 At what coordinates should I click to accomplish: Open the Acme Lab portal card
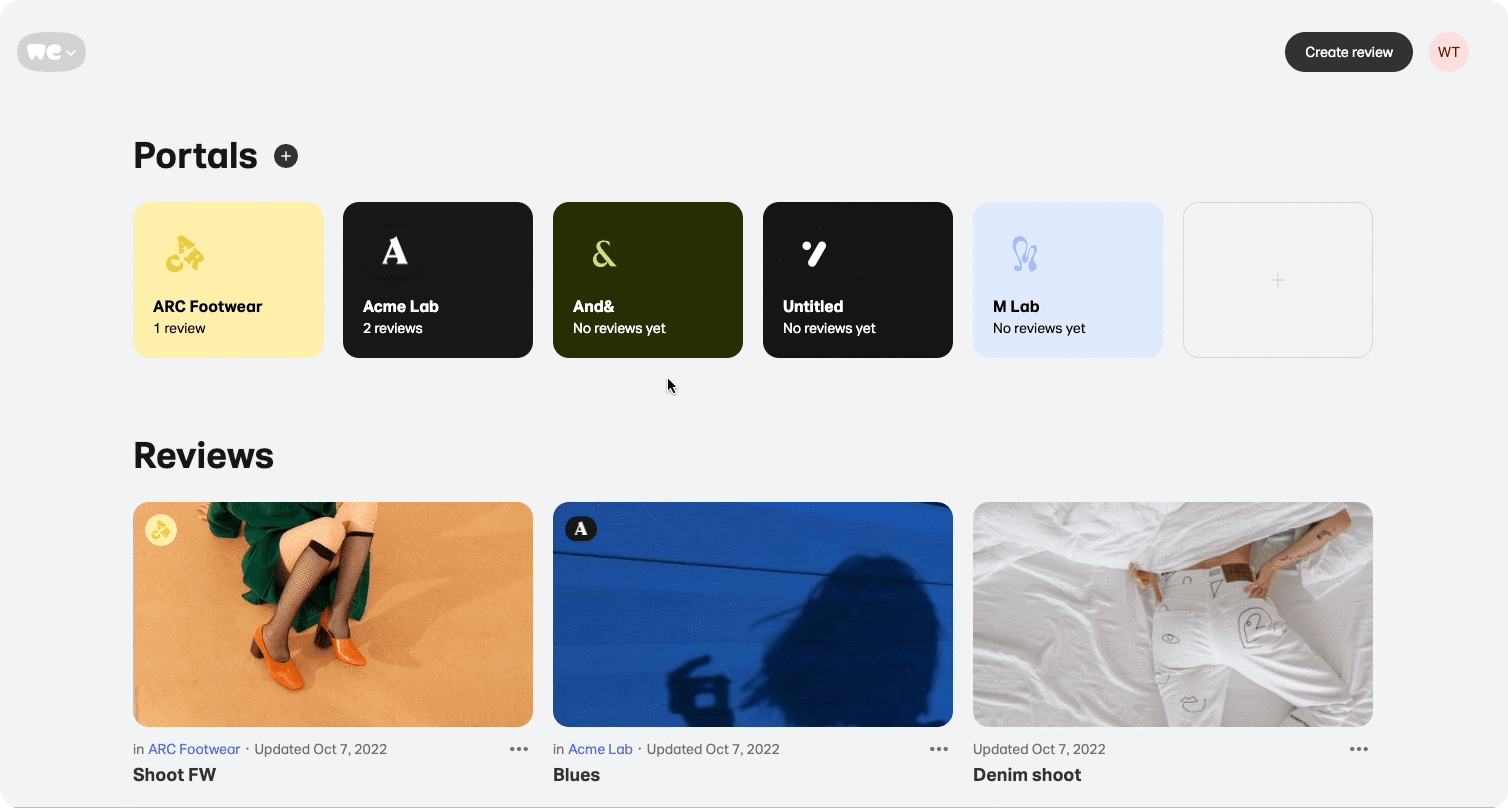click(438, 280)
